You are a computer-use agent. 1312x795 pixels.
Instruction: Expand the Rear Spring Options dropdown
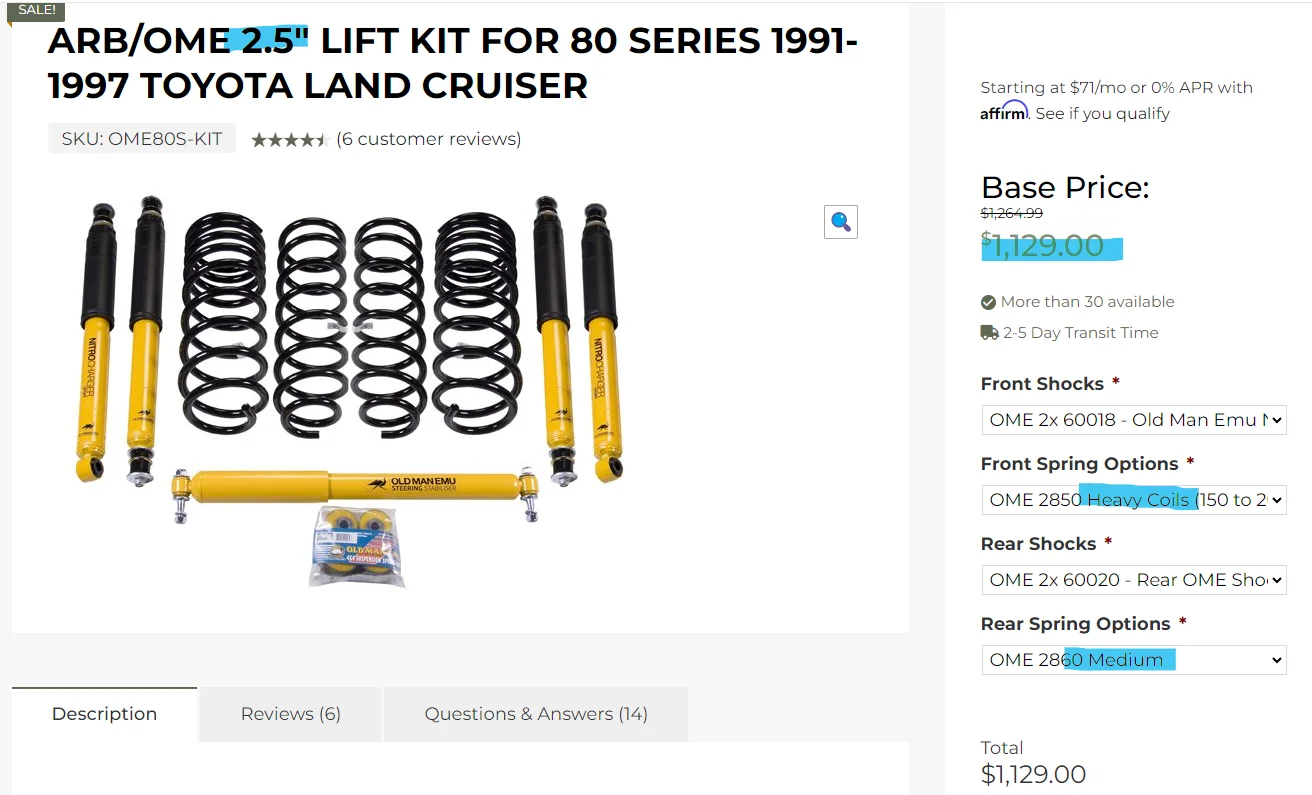1134,660
